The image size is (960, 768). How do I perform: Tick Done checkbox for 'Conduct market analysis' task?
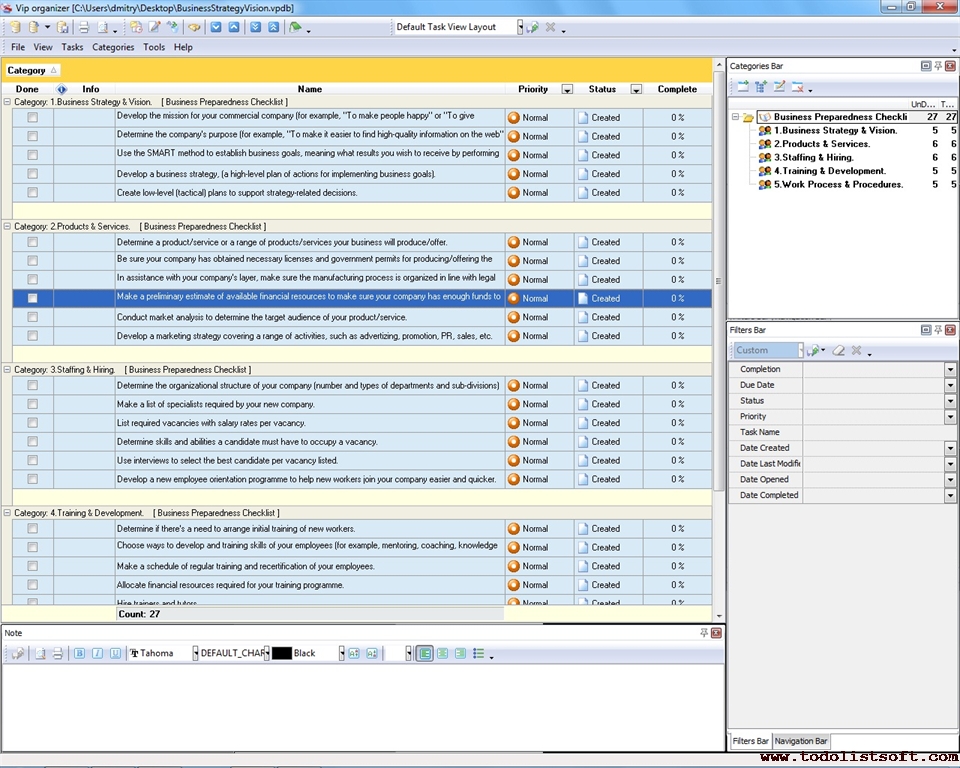33,317
